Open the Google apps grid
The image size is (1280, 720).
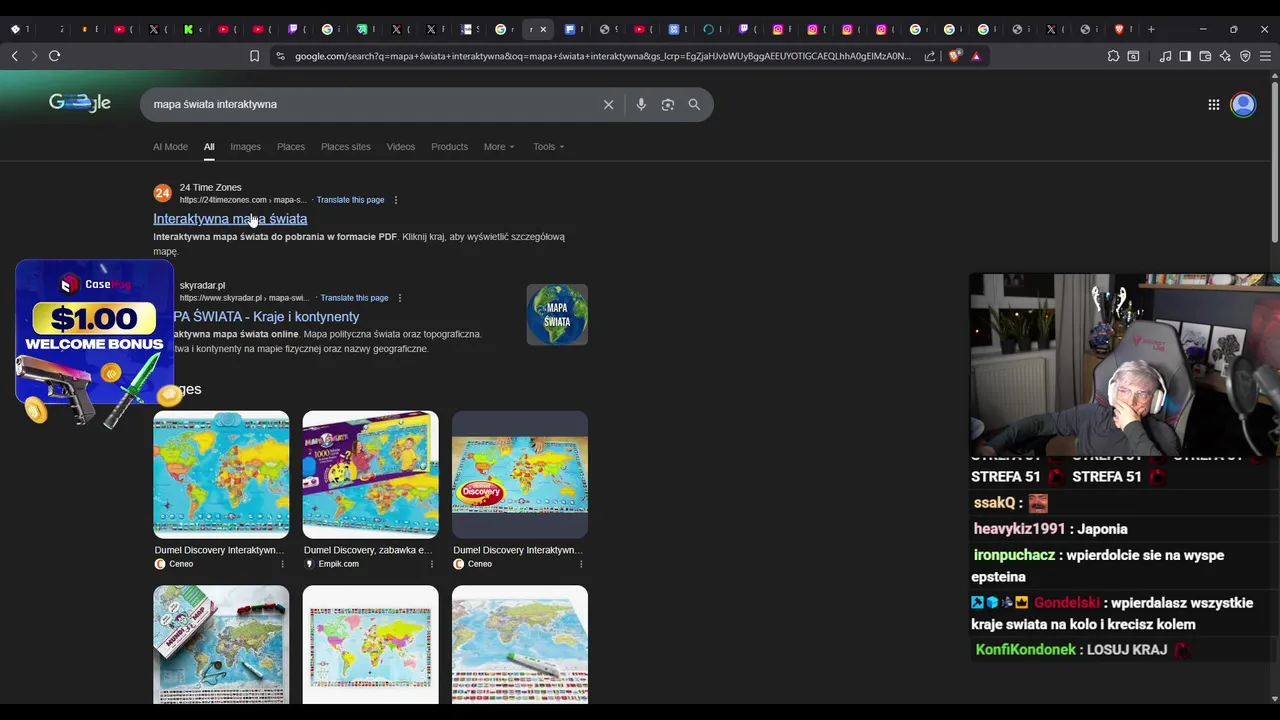click(1213, 104)
